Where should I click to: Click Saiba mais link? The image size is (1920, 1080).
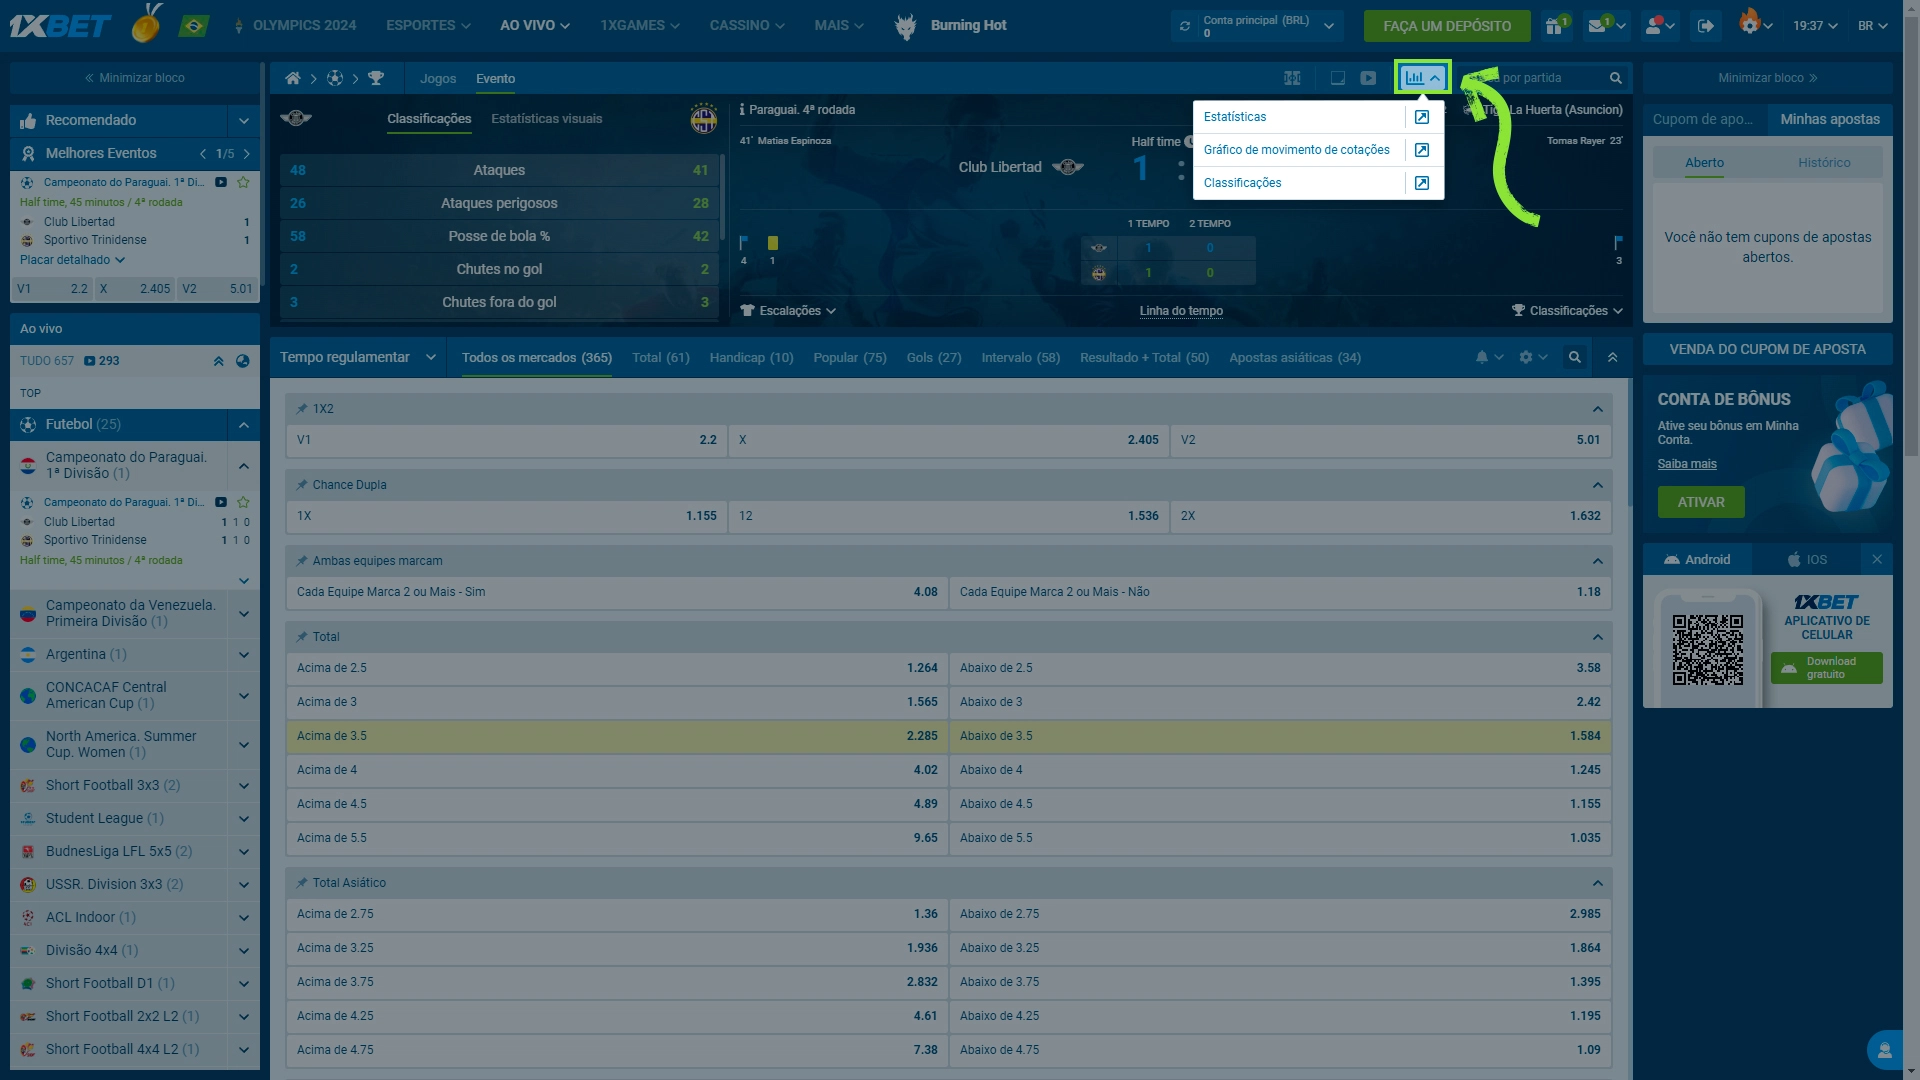click(1687, 464)
